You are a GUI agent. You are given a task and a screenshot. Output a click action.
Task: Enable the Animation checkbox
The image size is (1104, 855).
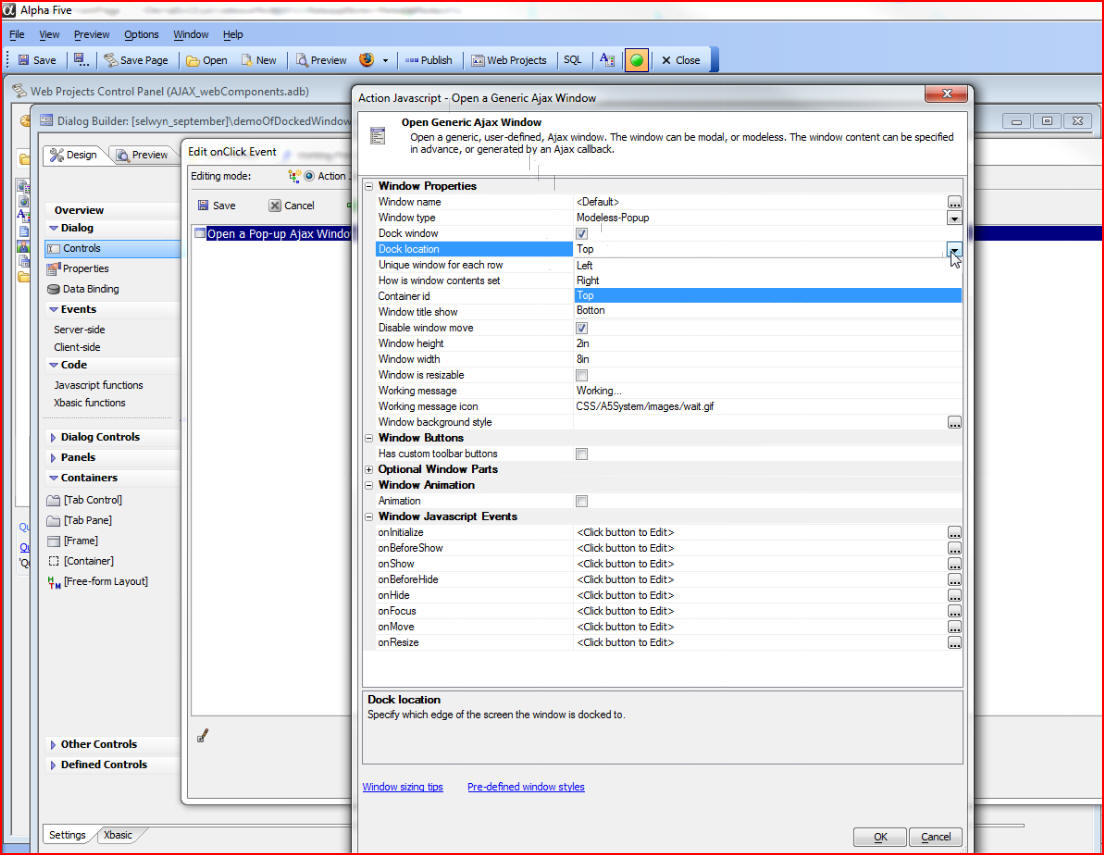coord(582,501)
